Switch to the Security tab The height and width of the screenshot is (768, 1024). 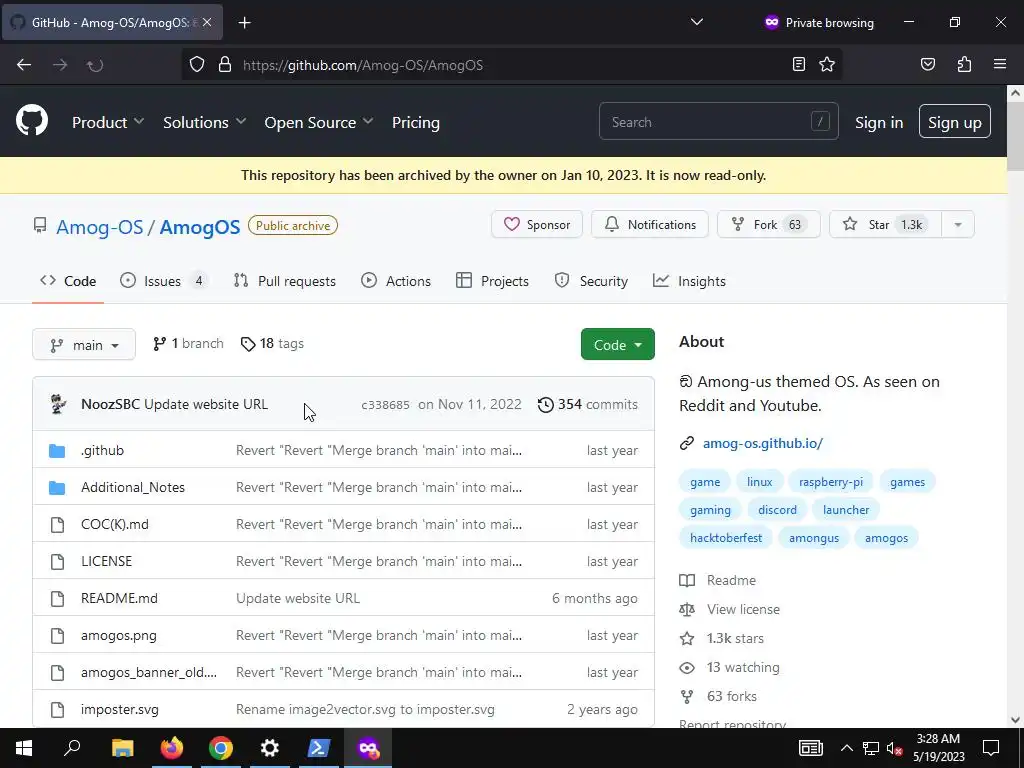point(591,281)
